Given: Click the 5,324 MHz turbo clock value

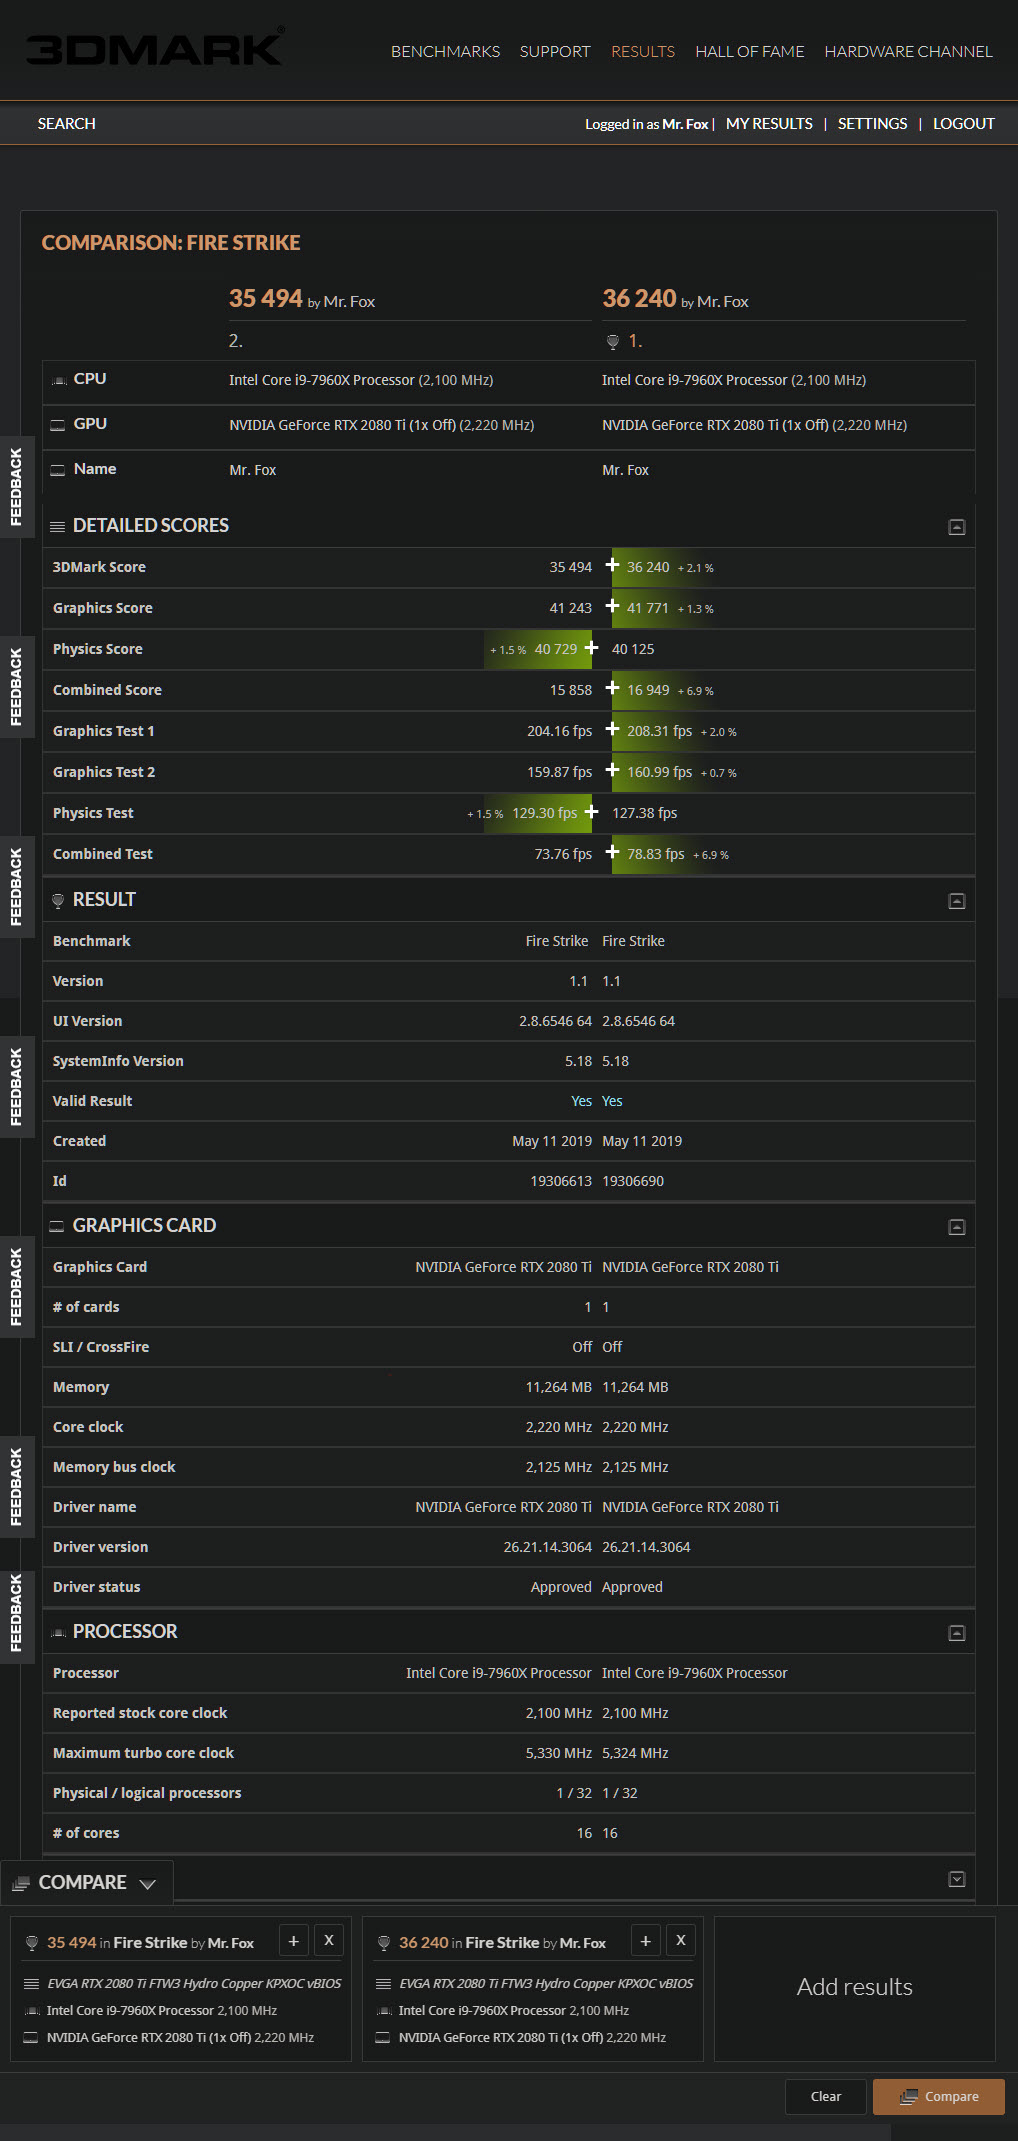Looking at the screenshot, I should [635, 1753].
